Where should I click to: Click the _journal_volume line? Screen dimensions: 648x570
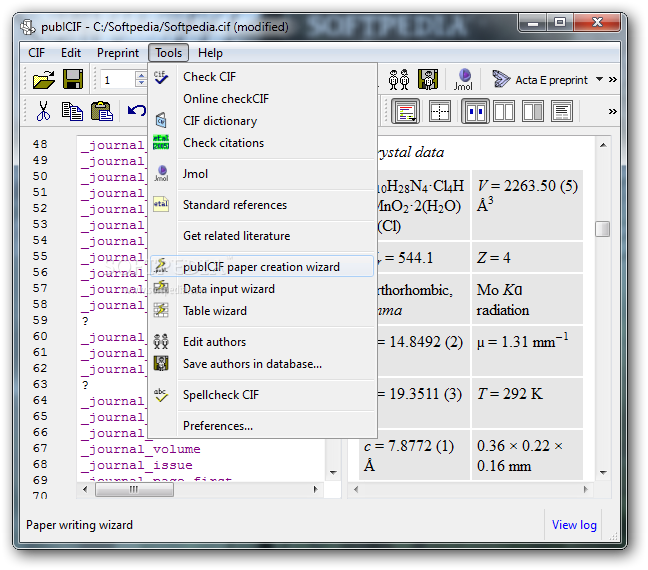141,449
